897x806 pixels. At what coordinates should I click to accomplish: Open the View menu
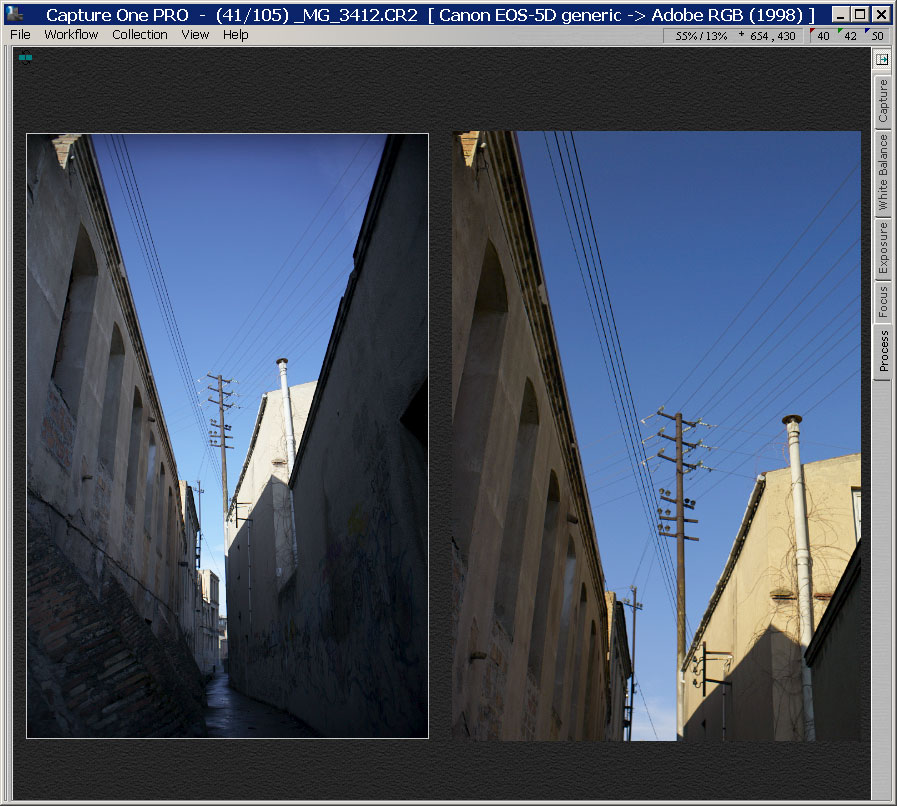pos(195,35)
